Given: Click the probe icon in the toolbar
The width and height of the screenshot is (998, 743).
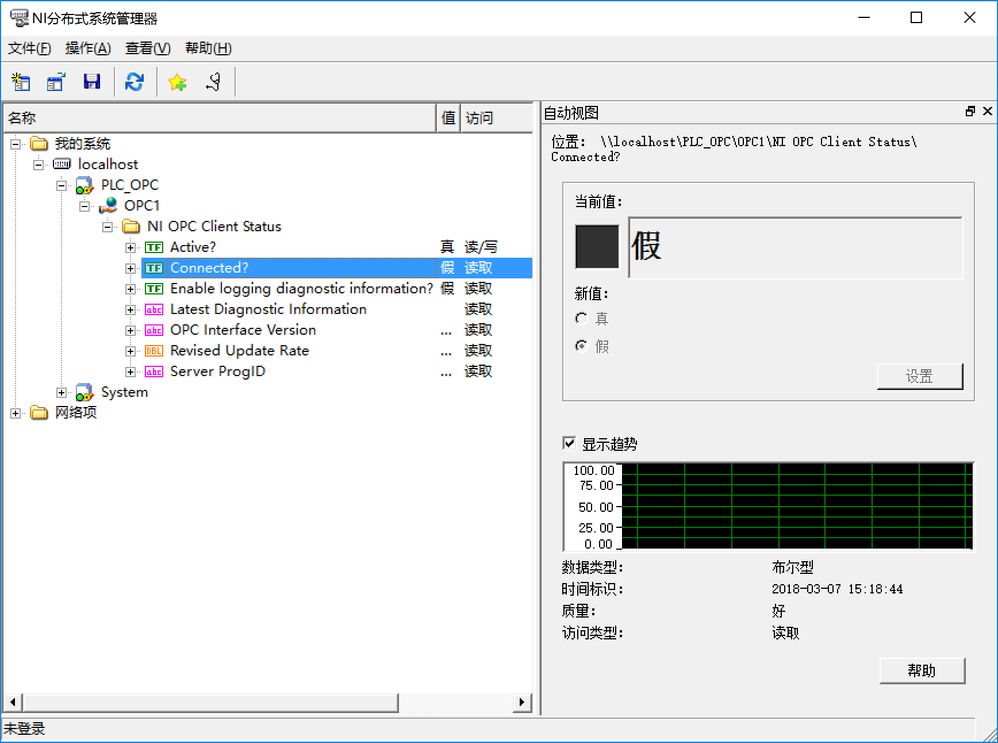Looking at the screenshot, I should tap(214, 81).
